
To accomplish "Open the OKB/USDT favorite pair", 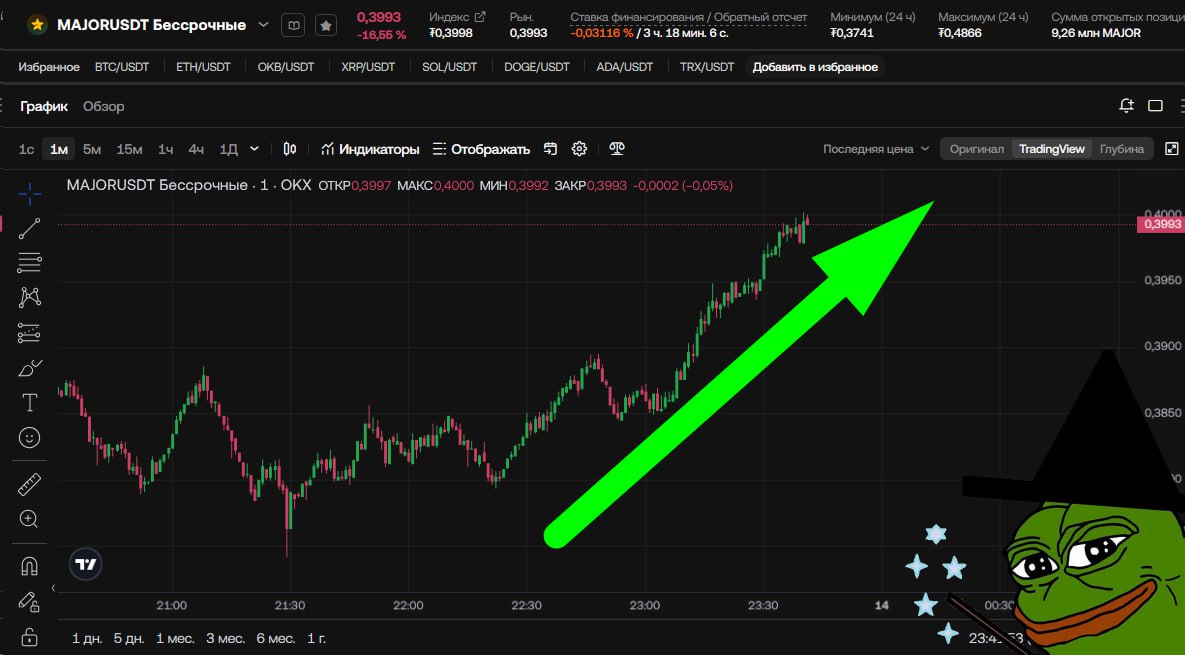I will (x=286, y=66).
